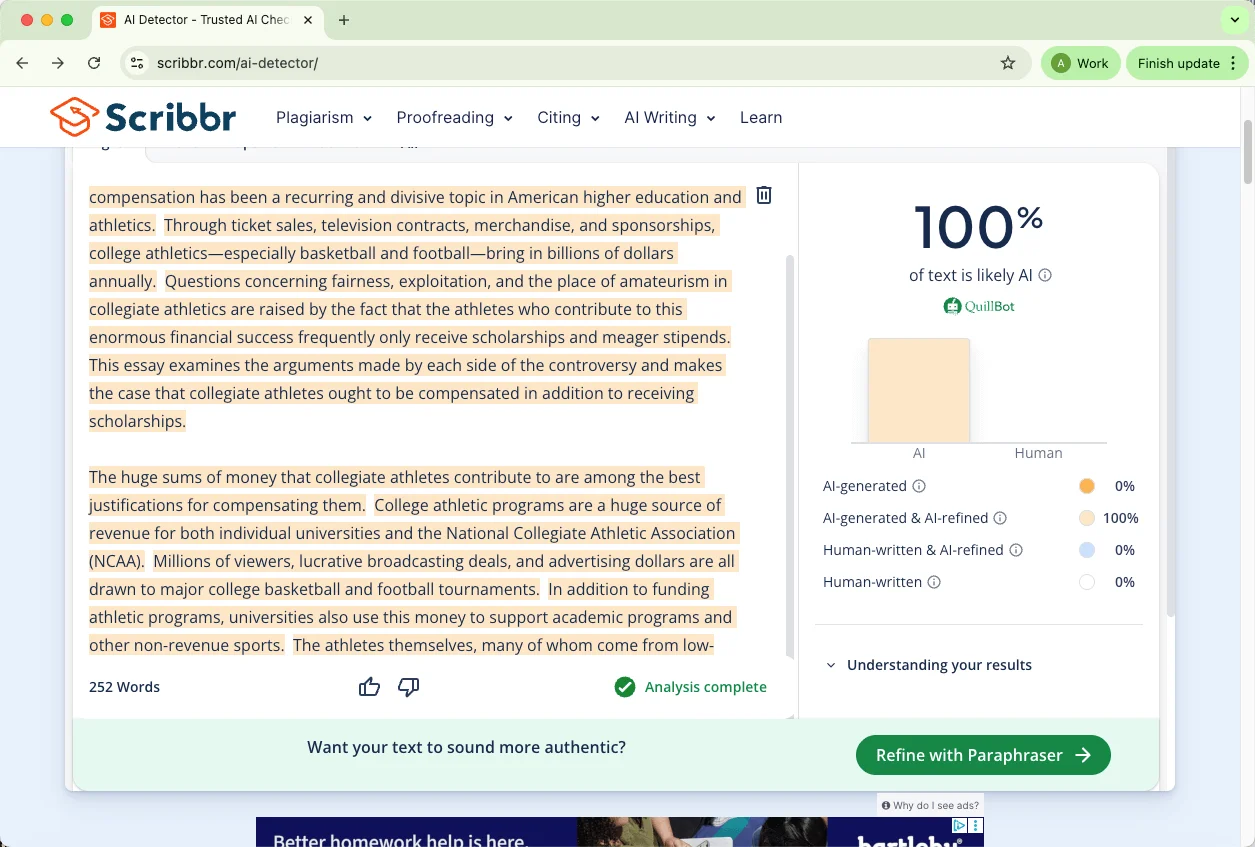Click the thumbs down feedback icon

point(408,687)
